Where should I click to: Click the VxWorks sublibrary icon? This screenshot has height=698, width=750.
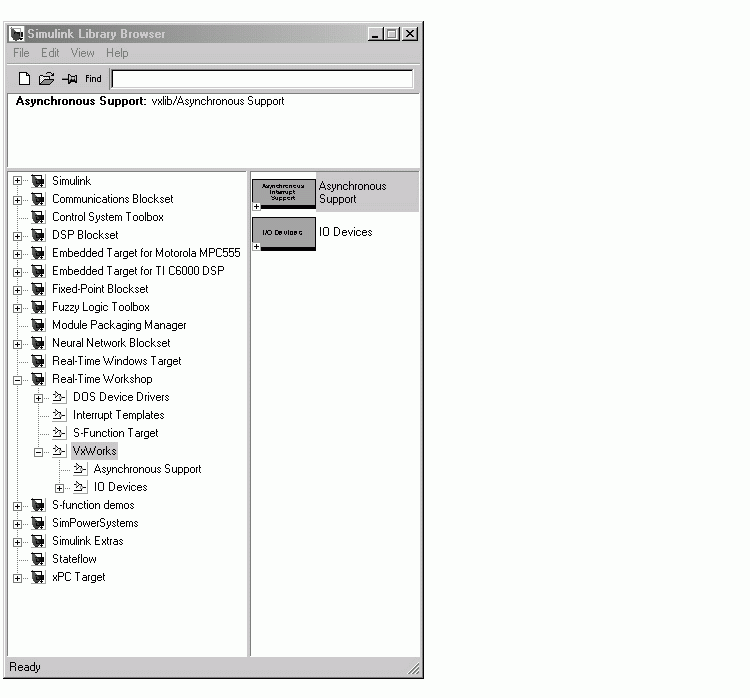tap(59, 451)
